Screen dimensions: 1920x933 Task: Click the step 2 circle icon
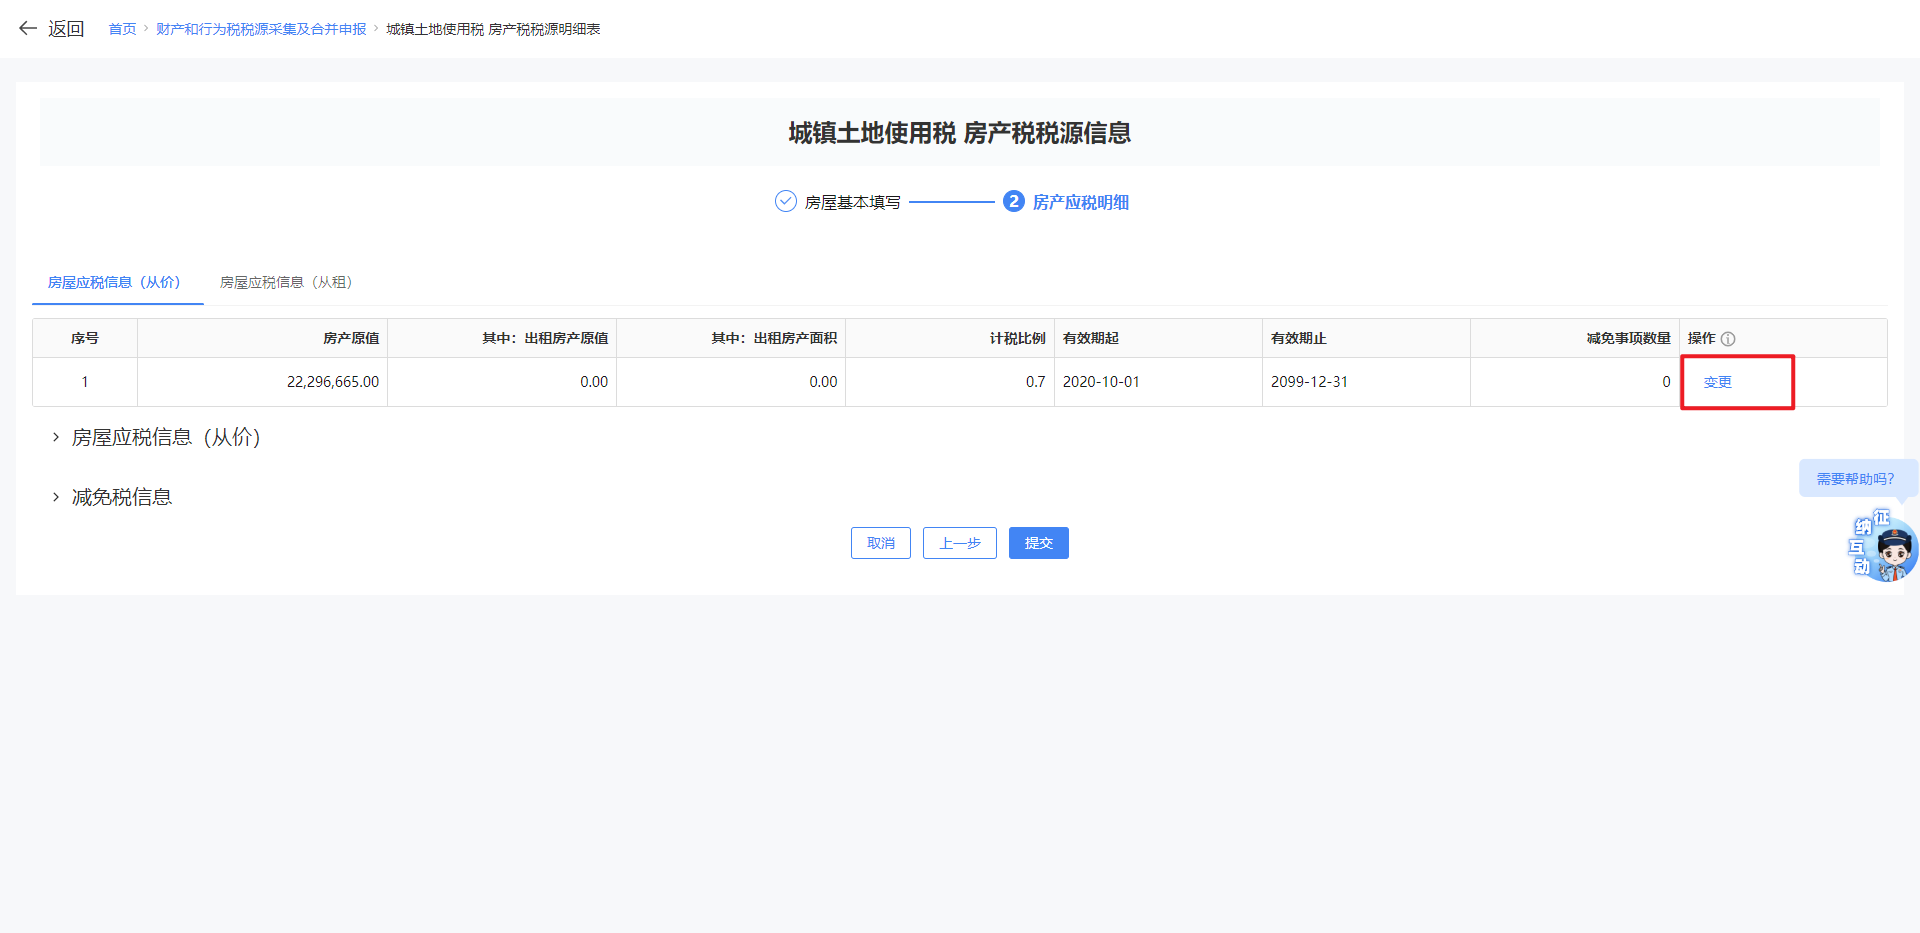1013,202
